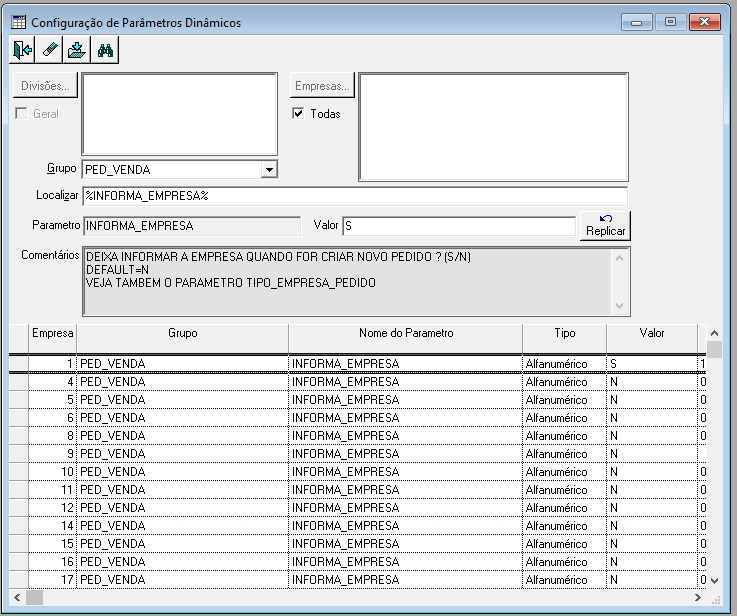Click the Valor input field

pyautogui.click(x=459, y=226)
